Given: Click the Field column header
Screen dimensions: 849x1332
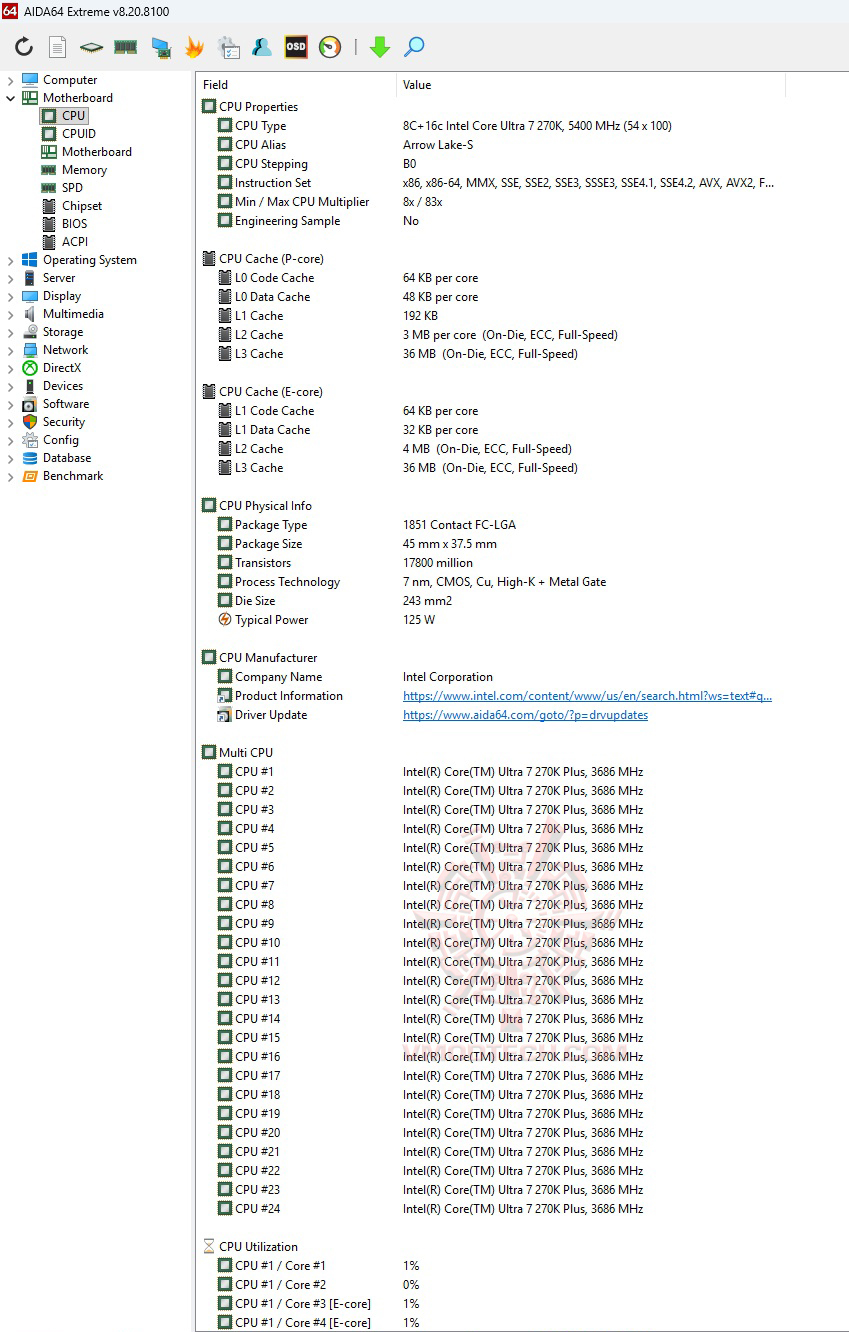Looking at the screenshot, I should pos(296,85).
